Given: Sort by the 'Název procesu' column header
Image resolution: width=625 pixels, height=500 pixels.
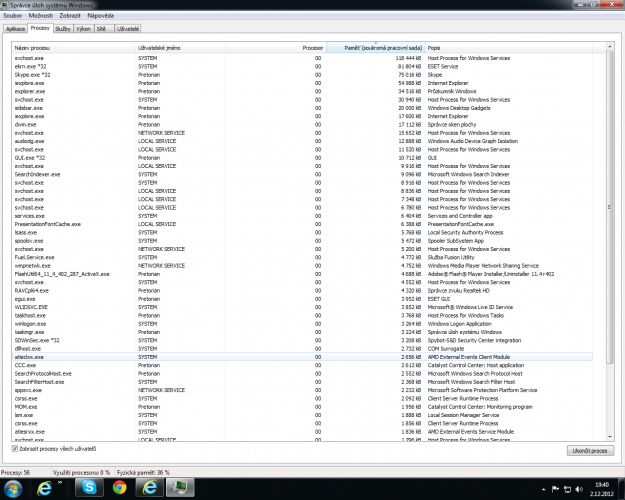Looking at the screenshot, I should click(74, 48).
